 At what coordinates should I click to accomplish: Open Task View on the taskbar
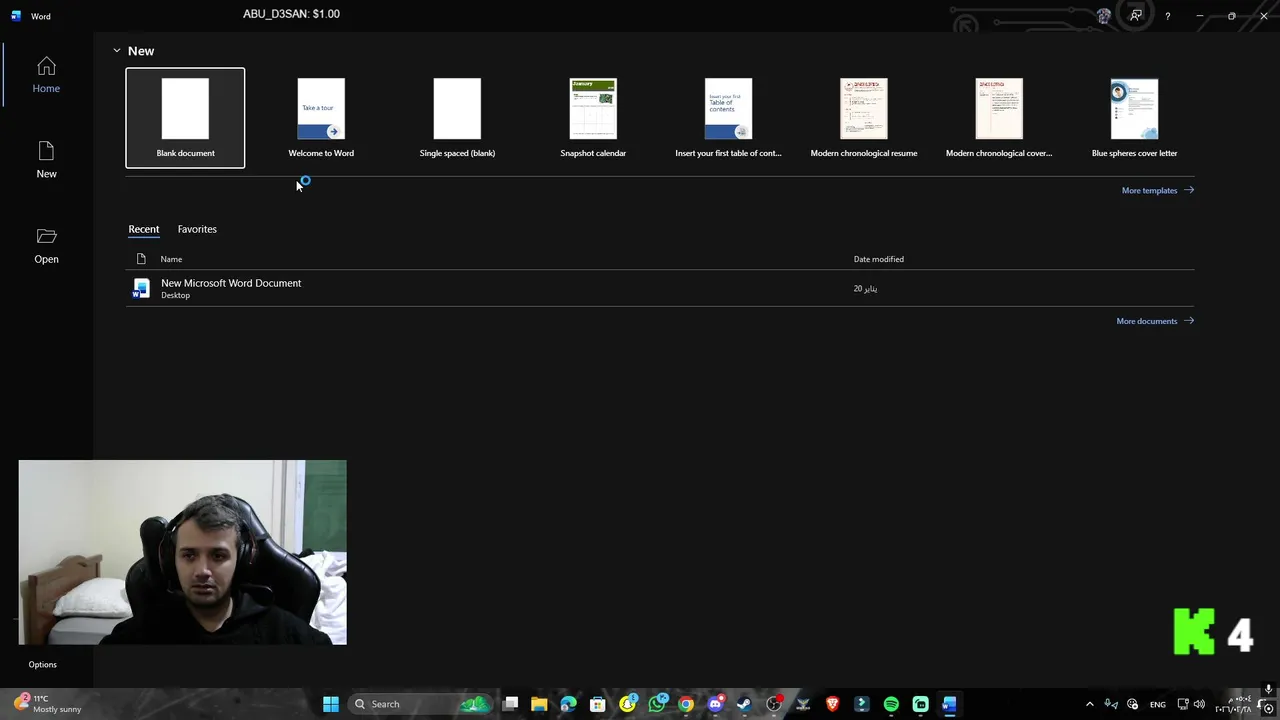[x=510, y=704]
